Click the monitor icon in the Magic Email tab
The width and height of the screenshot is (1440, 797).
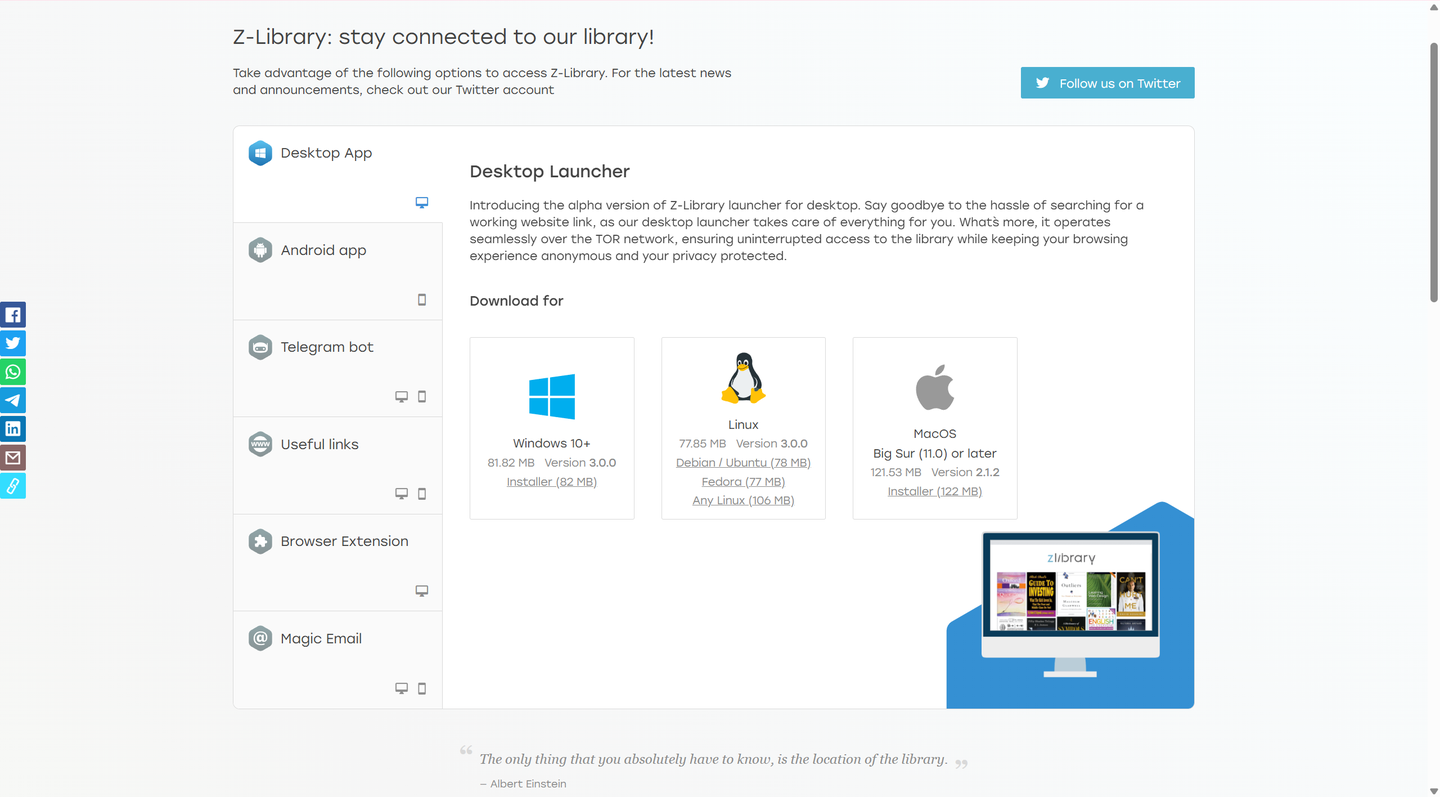click(x=401, y=688)
